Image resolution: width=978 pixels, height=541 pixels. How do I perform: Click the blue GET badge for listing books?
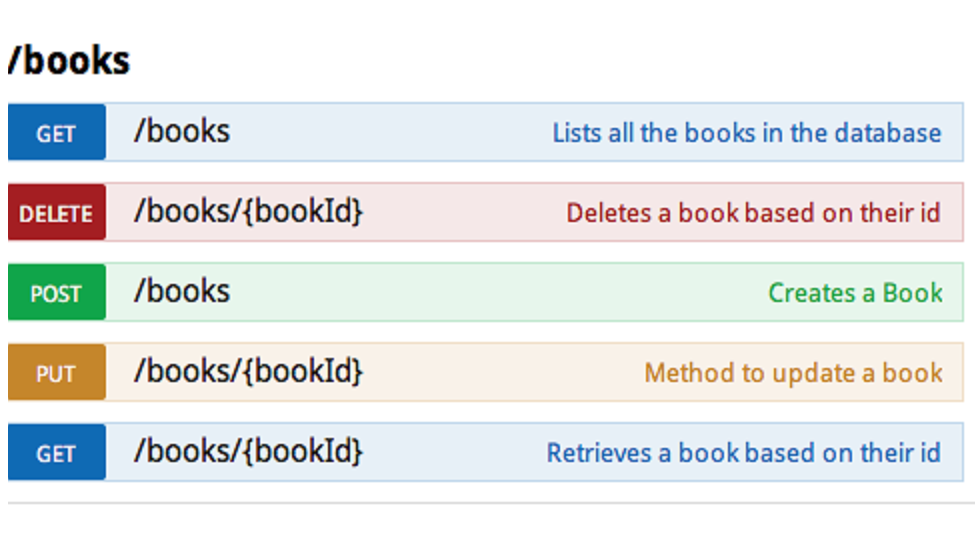[56, 132]
